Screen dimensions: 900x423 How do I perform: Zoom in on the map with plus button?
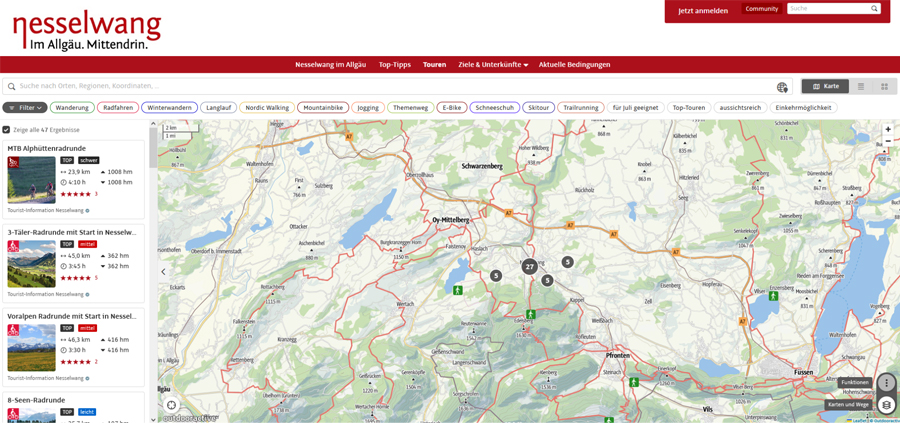[888, 130]
